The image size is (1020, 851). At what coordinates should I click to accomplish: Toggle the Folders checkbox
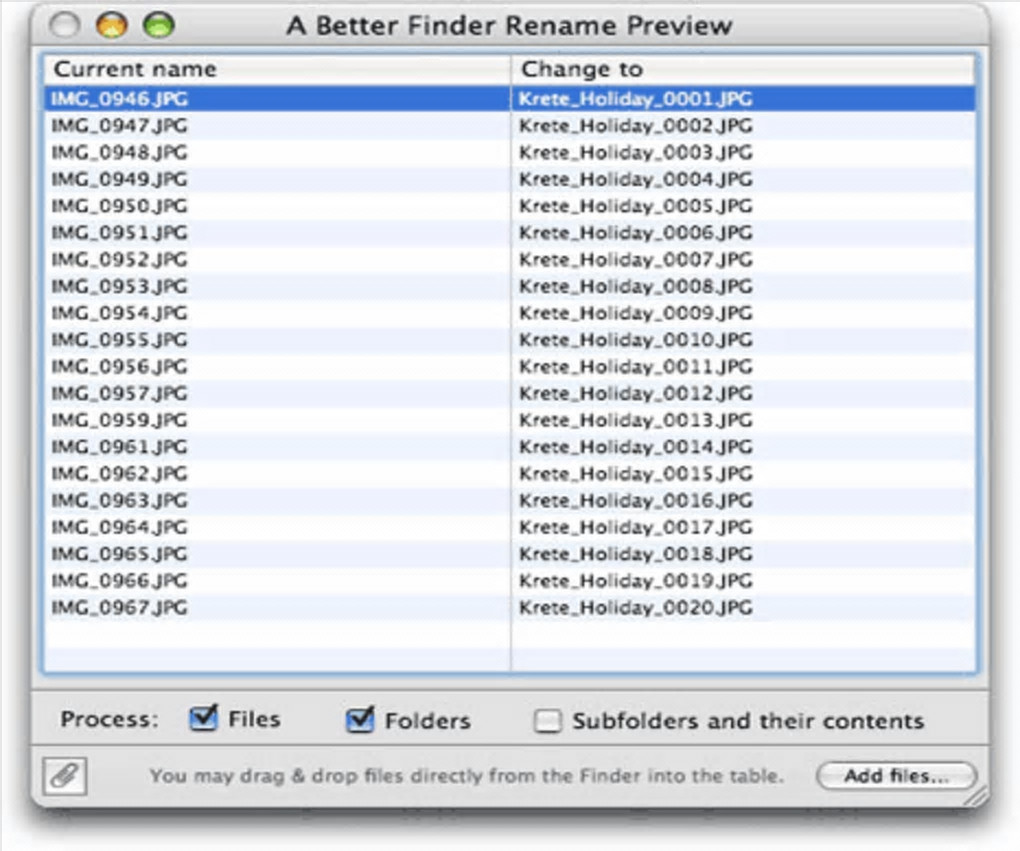360,720
